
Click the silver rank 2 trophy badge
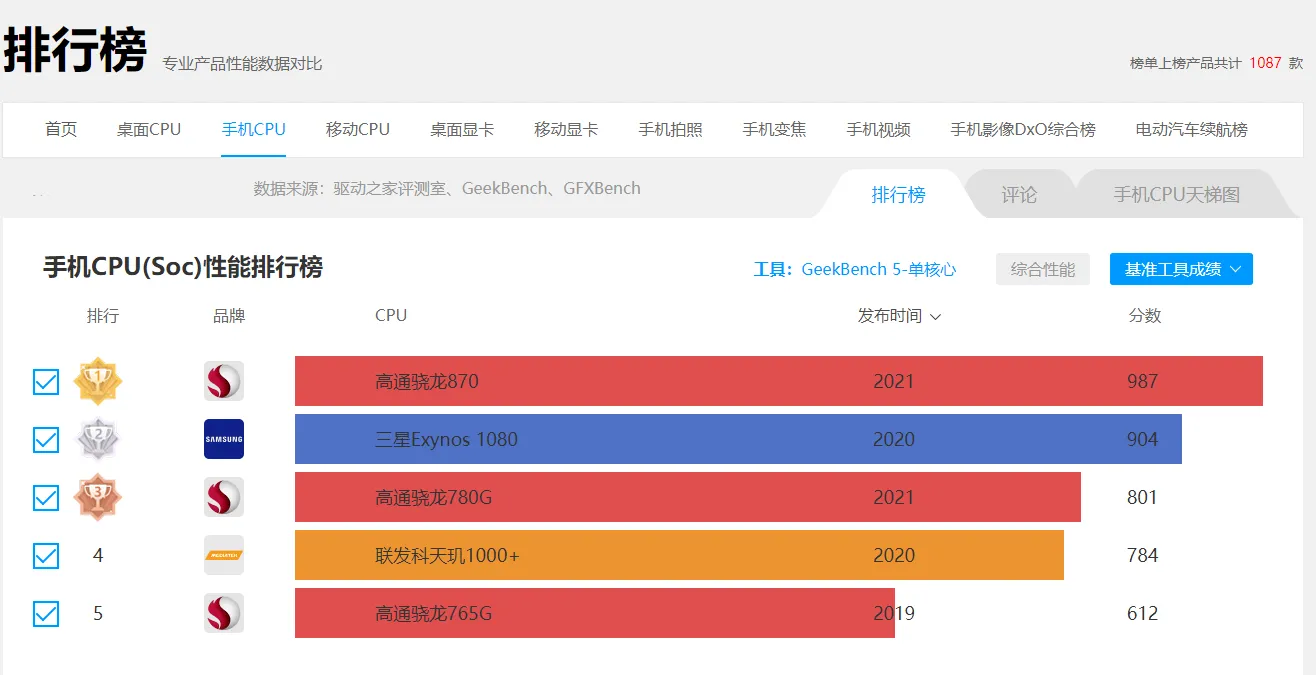click(x=98, y=439)
